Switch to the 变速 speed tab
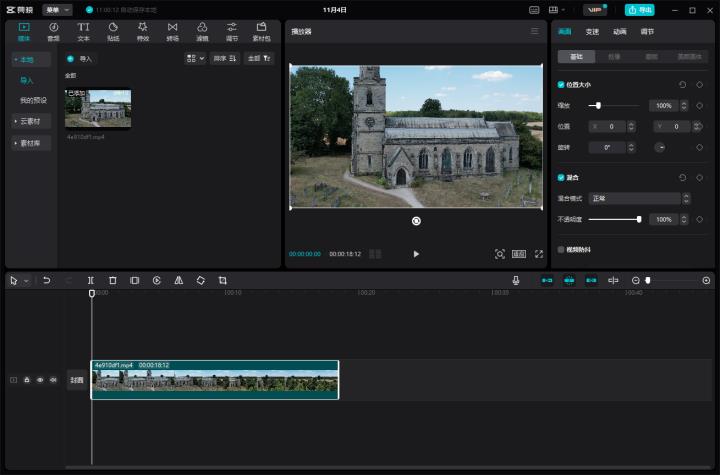The width and height of the screenshot is (720, 475). pos(593,32)
